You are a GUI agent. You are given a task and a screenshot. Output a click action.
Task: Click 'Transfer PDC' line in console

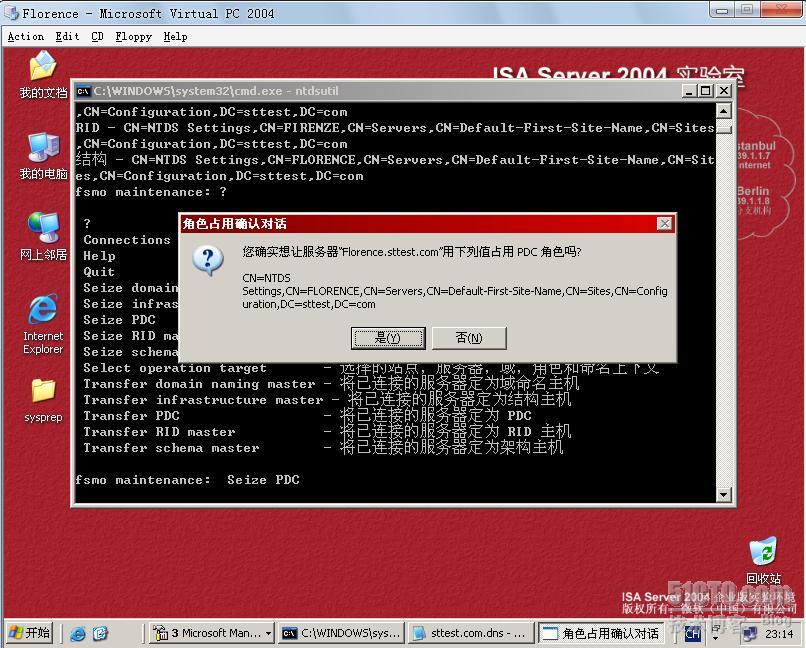click(x=307, y=416)
